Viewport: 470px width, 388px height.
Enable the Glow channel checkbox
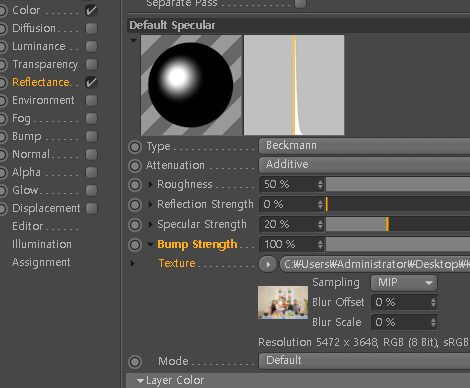coord(91,190)
